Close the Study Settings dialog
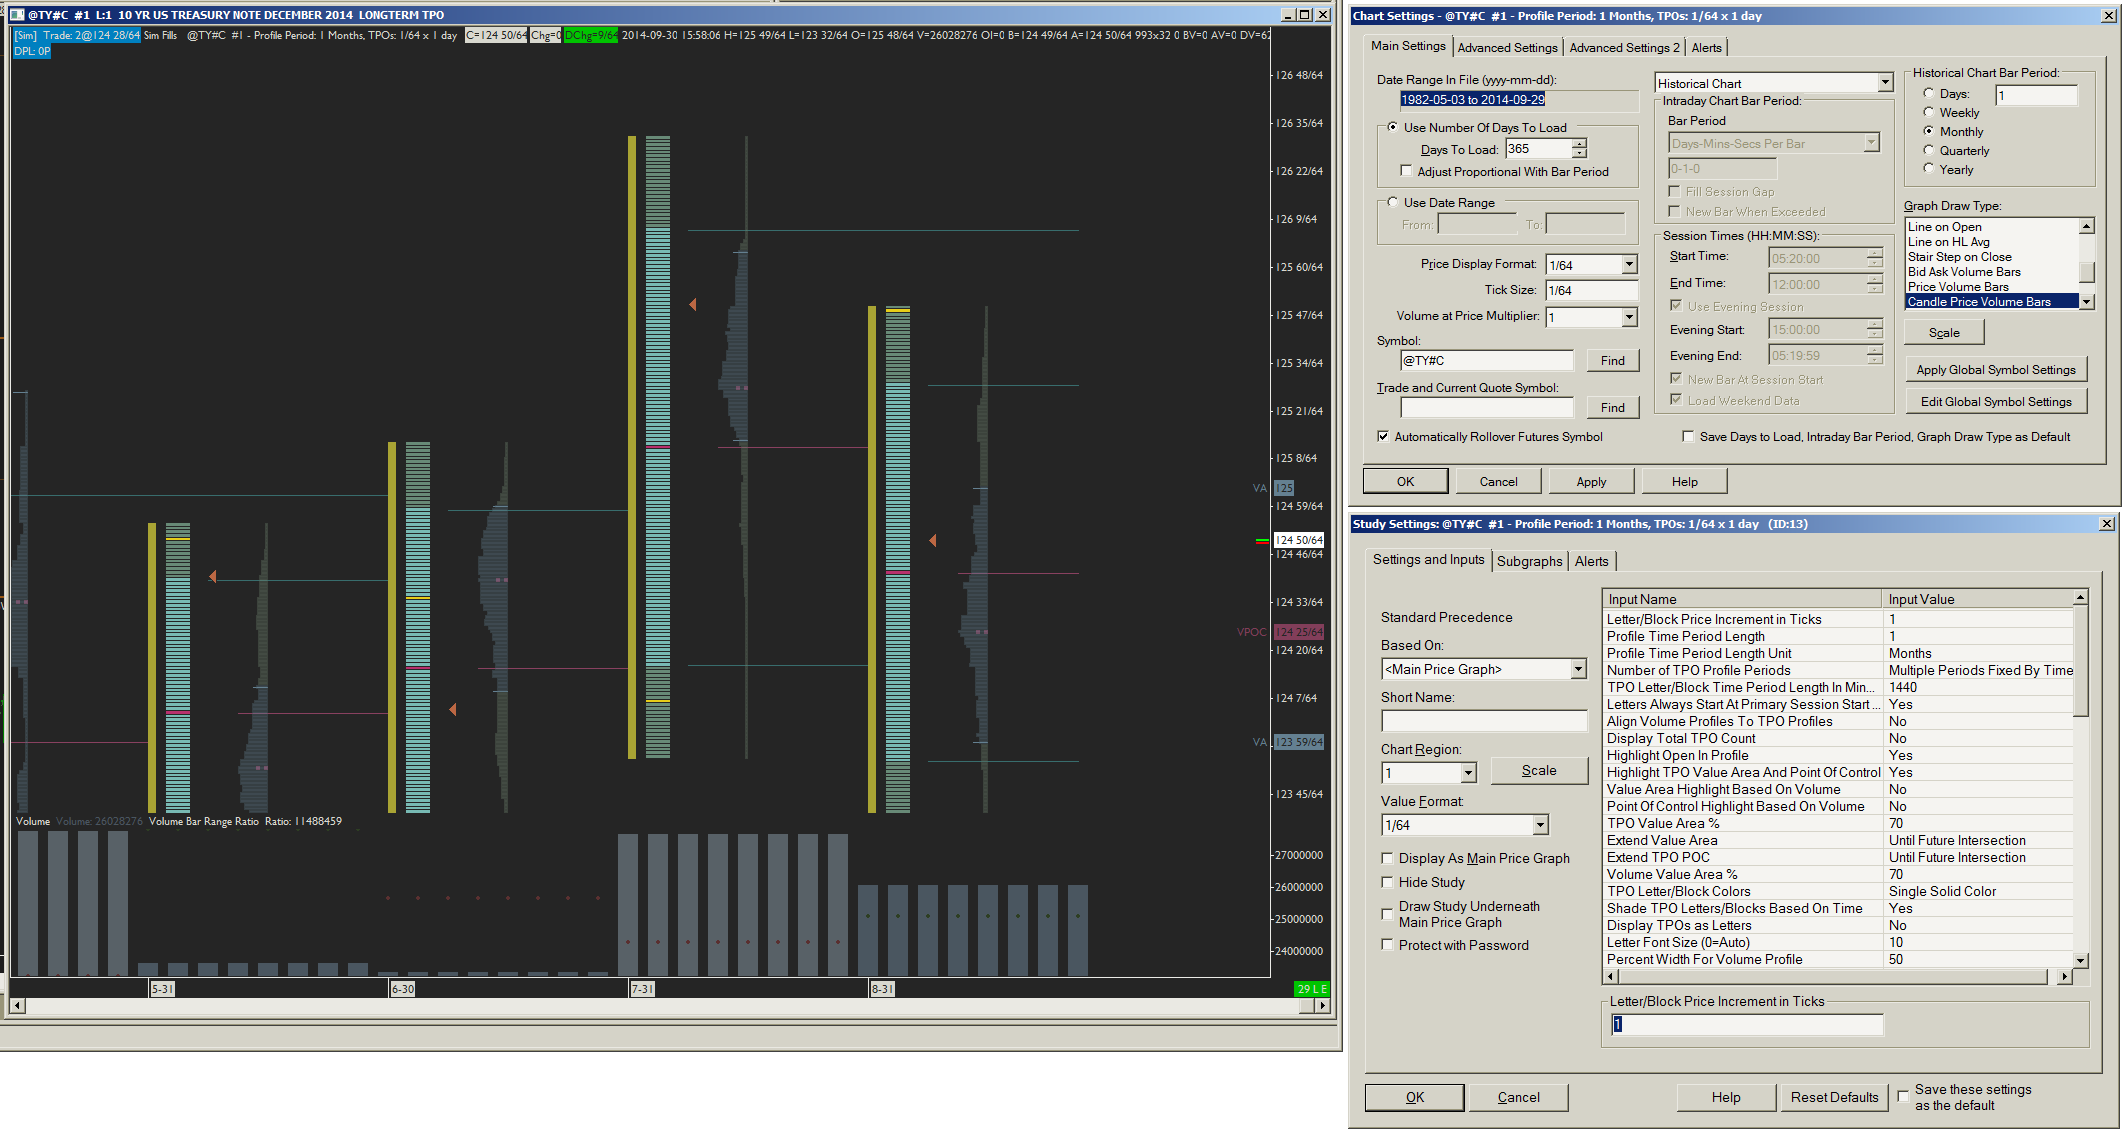 [2106, 524]
